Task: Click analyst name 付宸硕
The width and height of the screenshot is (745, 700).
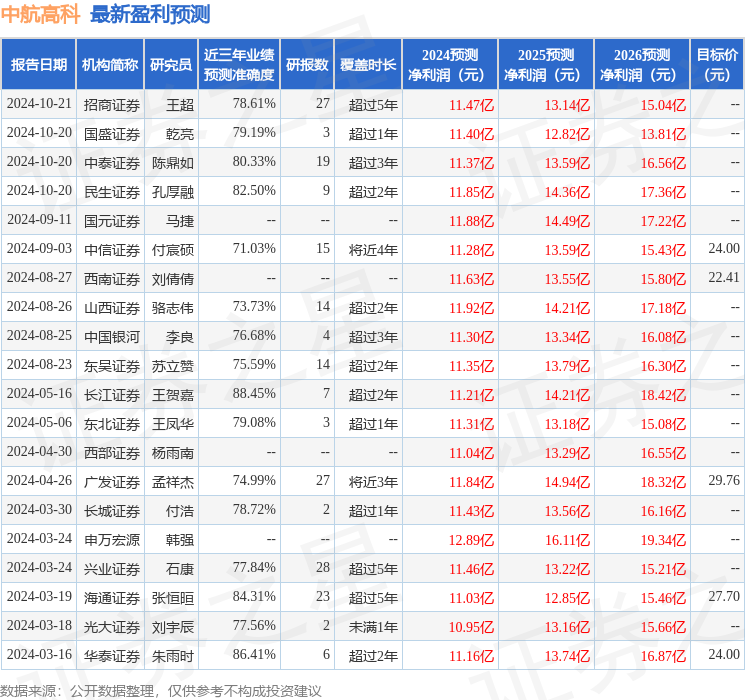Action: (x=173, y=250)
